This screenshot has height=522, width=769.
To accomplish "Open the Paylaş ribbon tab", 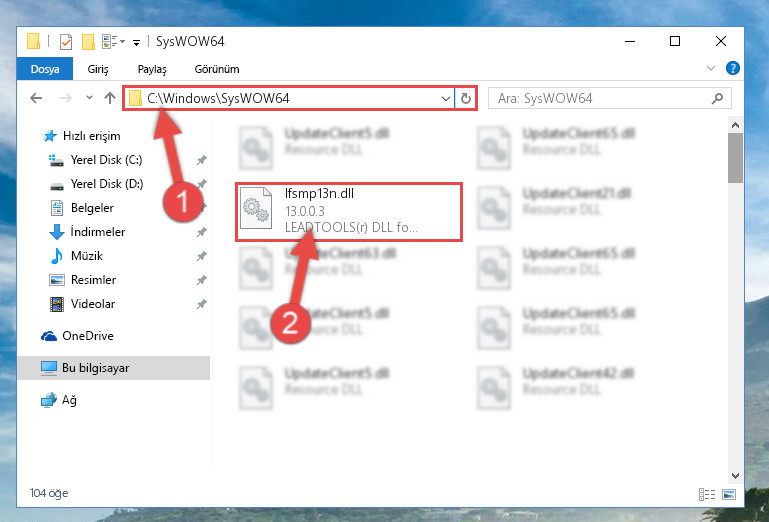I will click(x=152, y=69).
